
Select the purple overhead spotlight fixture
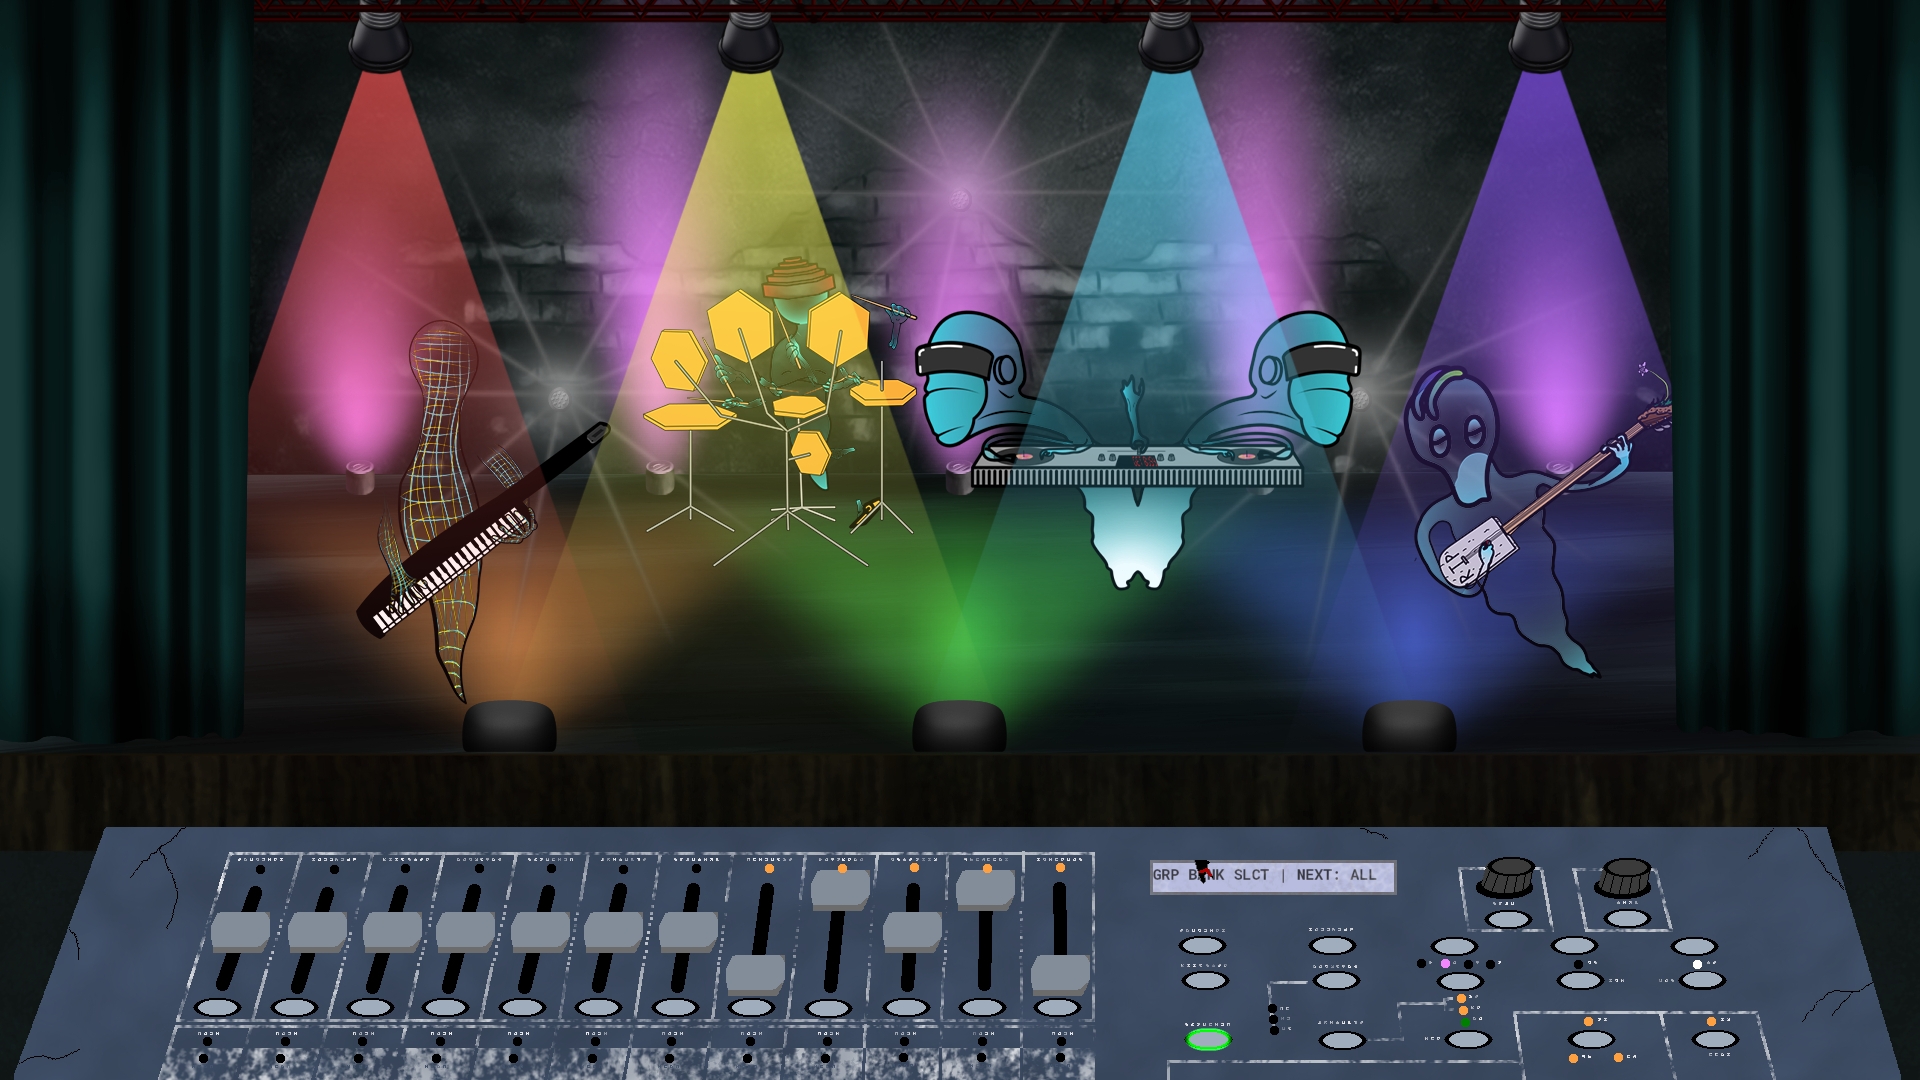(1540, 40)
